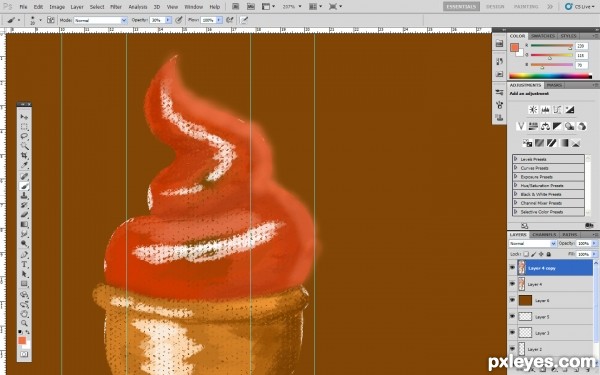Click the Exposure adjustment icon
This screenshot has height=375, width=600.
tap(569, 110)
